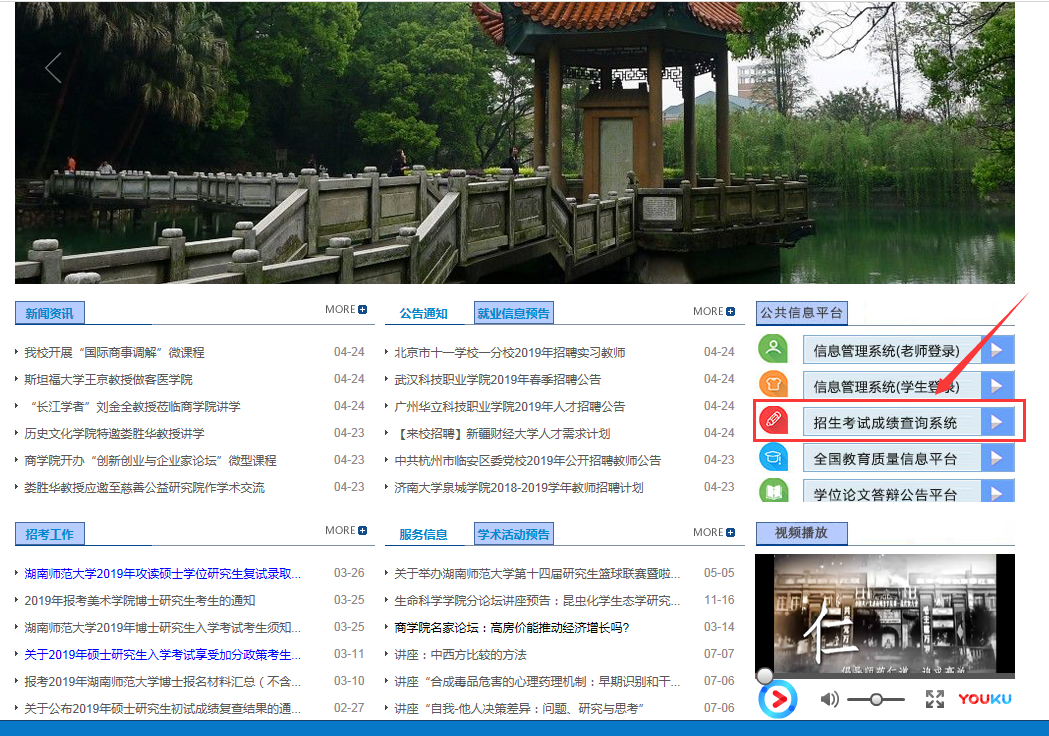This screenshot has height=736, width=1049.
Task: Click the left arrow on the banner carousel
Action: [x=52, y=68]
